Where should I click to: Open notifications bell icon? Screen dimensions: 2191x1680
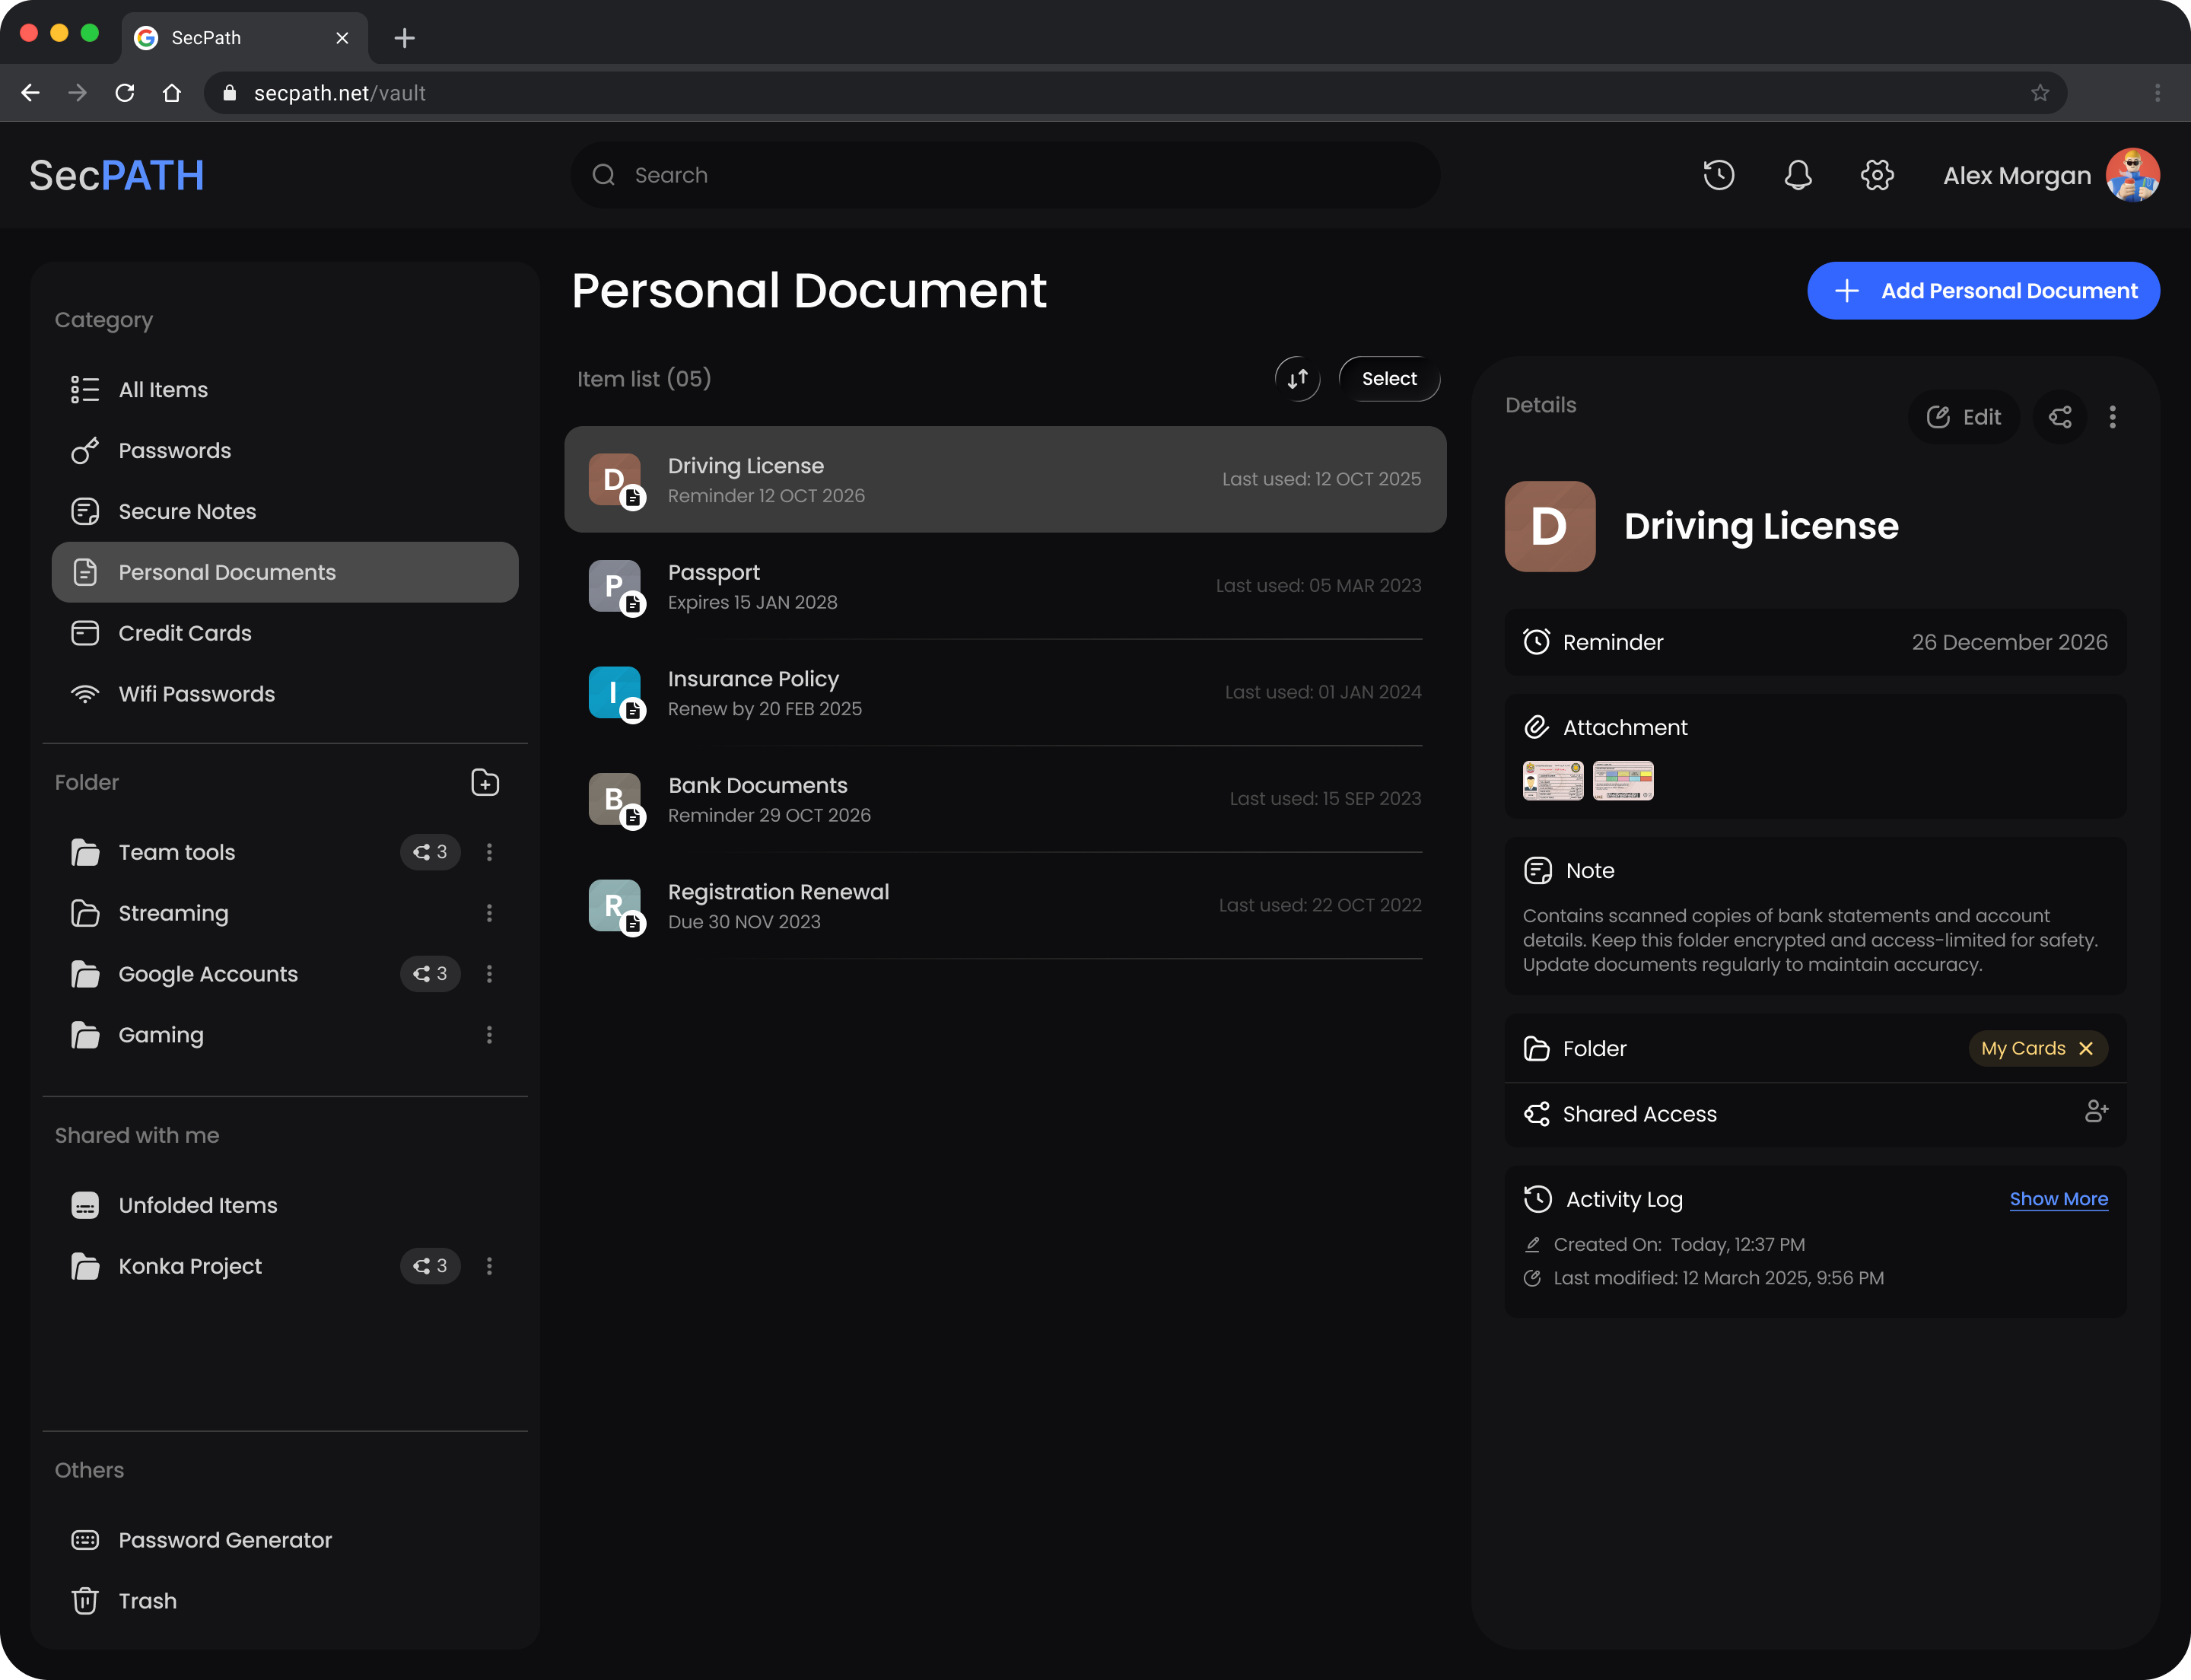pyautogui.click(x=1797, y=175)
